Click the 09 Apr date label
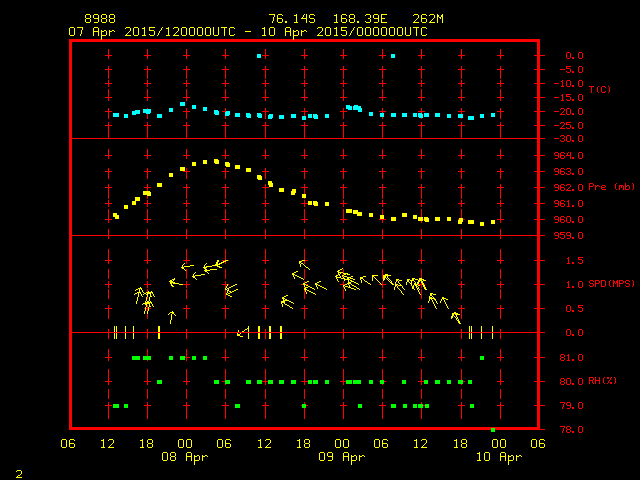 [342, 457]
